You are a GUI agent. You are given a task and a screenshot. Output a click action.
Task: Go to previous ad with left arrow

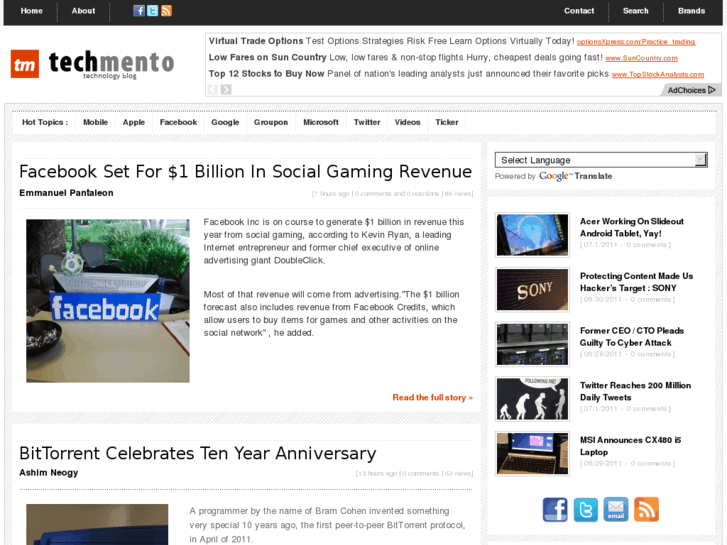tap(212, 90)
